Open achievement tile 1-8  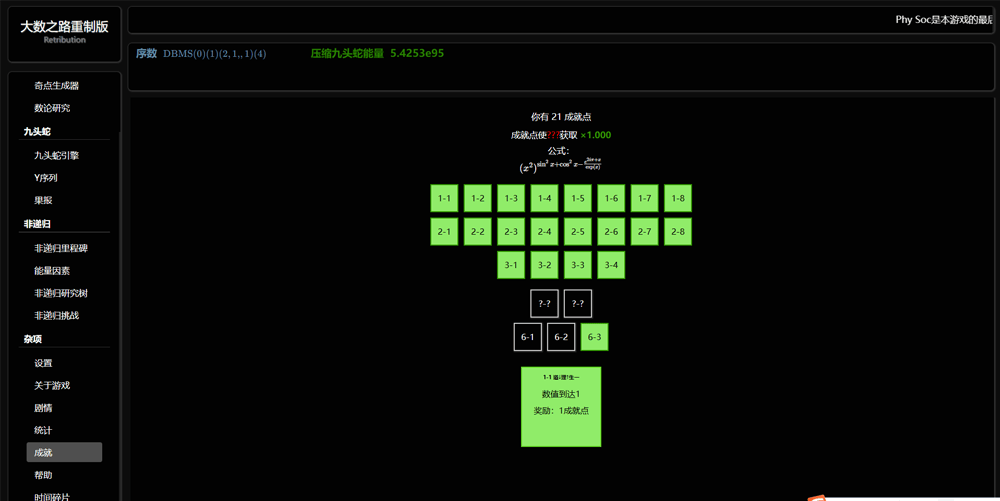click(678, 198)
